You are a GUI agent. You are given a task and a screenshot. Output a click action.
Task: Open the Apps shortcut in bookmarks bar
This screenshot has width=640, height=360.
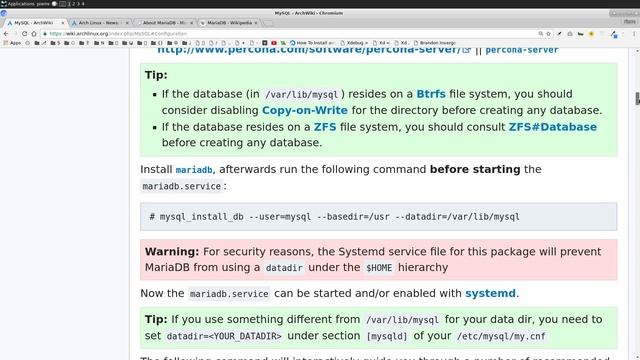[12, 43]
